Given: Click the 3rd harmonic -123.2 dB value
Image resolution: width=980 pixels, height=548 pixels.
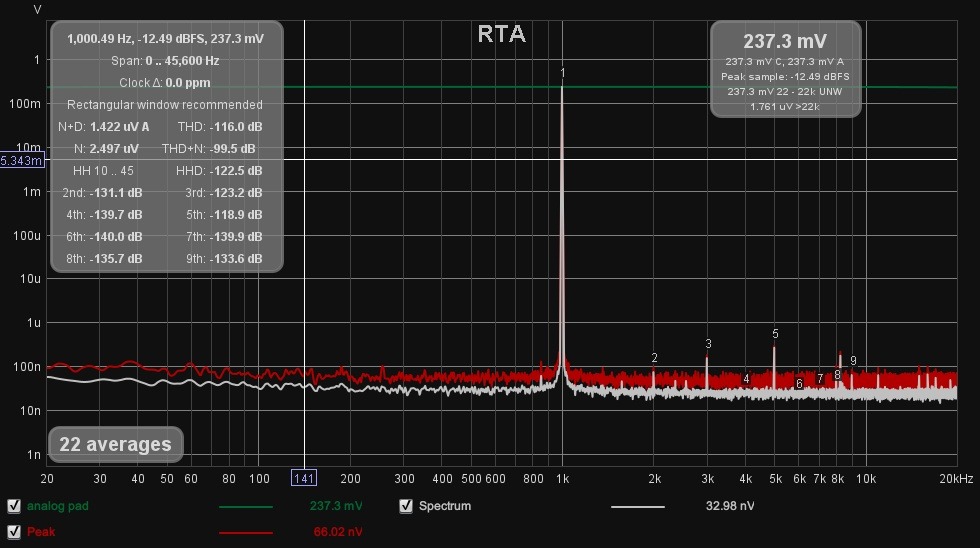Looking at the screenshot, I should point(236,192).
